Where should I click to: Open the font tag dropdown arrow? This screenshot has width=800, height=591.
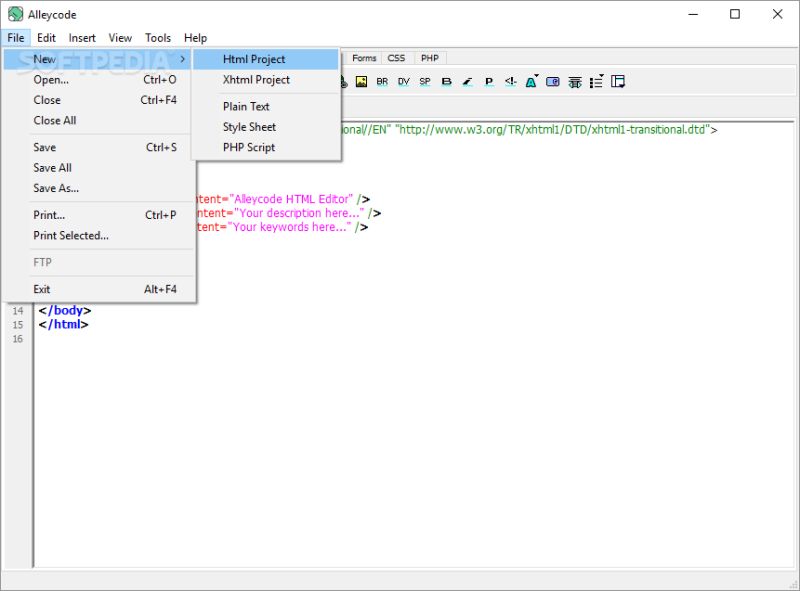pyautogui.click(x=537, y=76)
